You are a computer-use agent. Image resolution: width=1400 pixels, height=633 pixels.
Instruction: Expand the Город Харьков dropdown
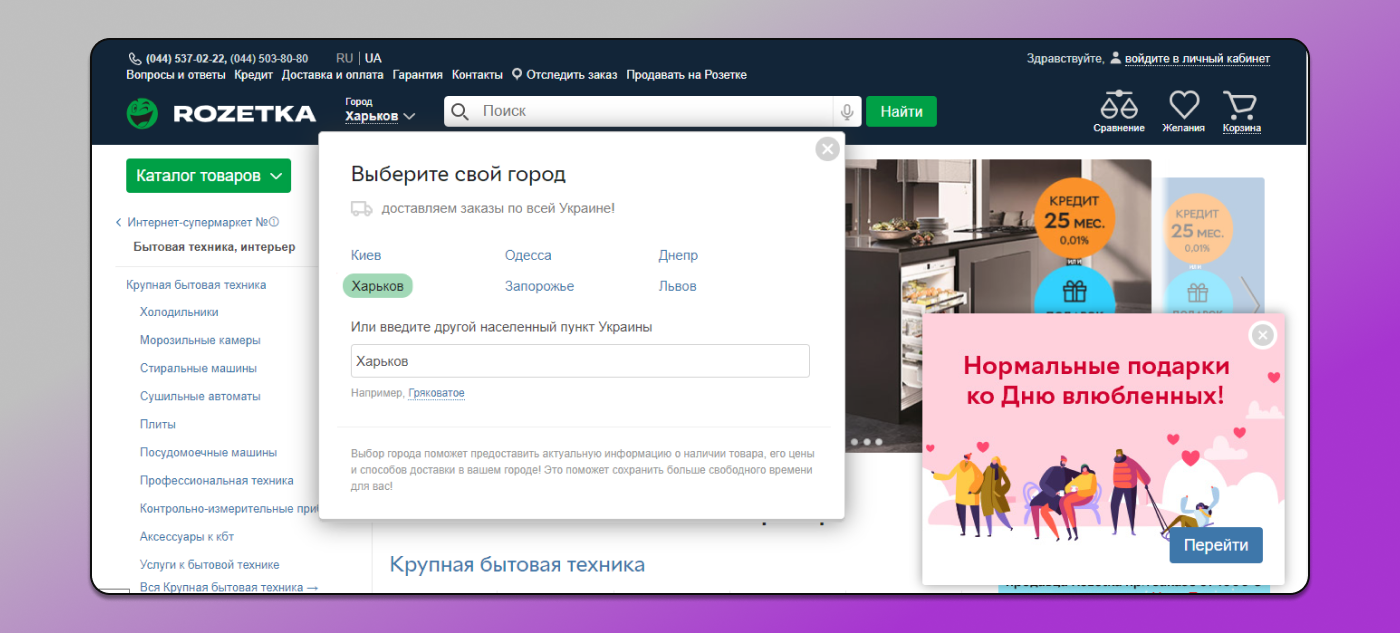[380, 116]
